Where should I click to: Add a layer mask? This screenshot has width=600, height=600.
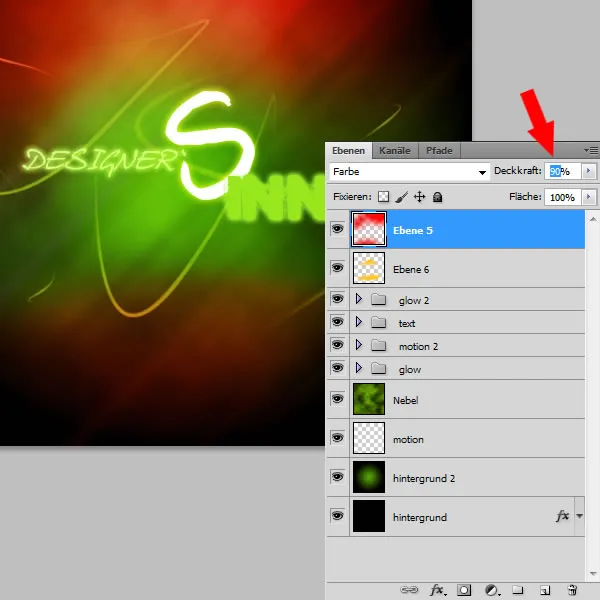click(x=464, y=590)
